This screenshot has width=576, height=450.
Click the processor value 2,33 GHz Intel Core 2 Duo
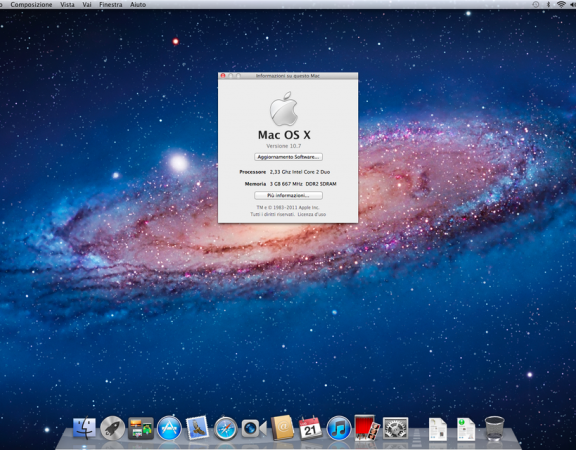300,172
